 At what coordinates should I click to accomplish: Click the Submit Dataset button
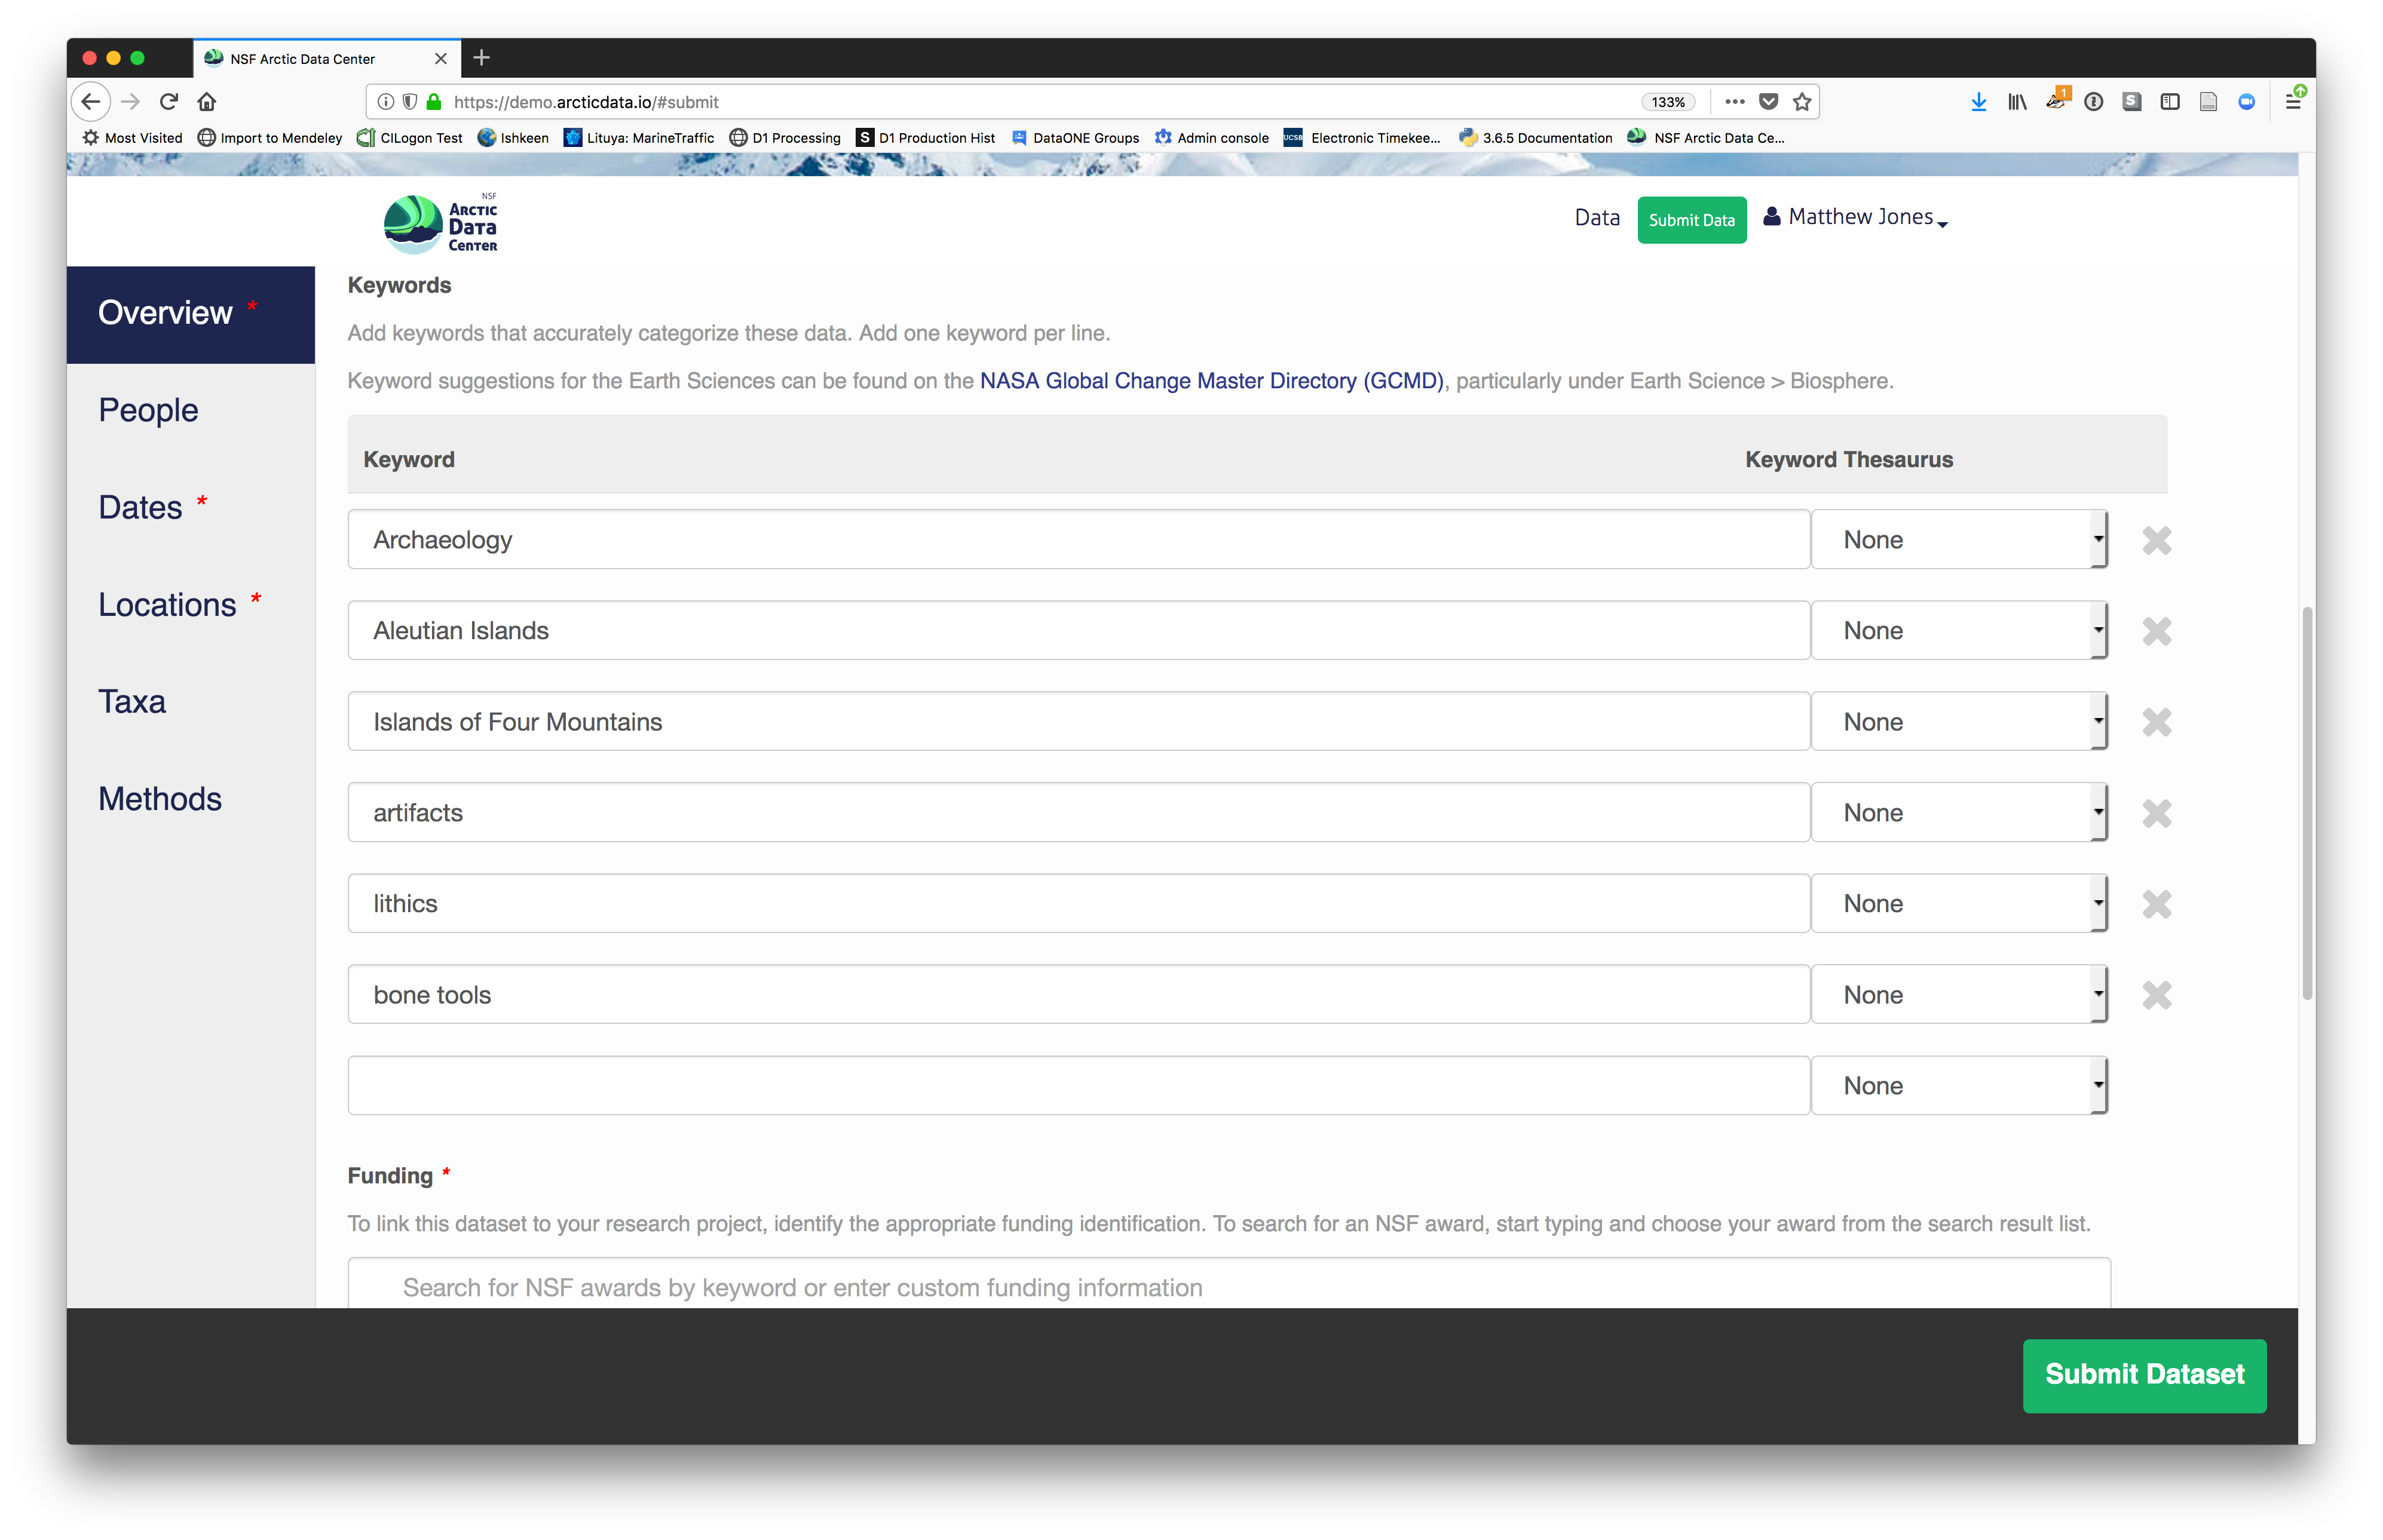click(x=2144, y=1375)
